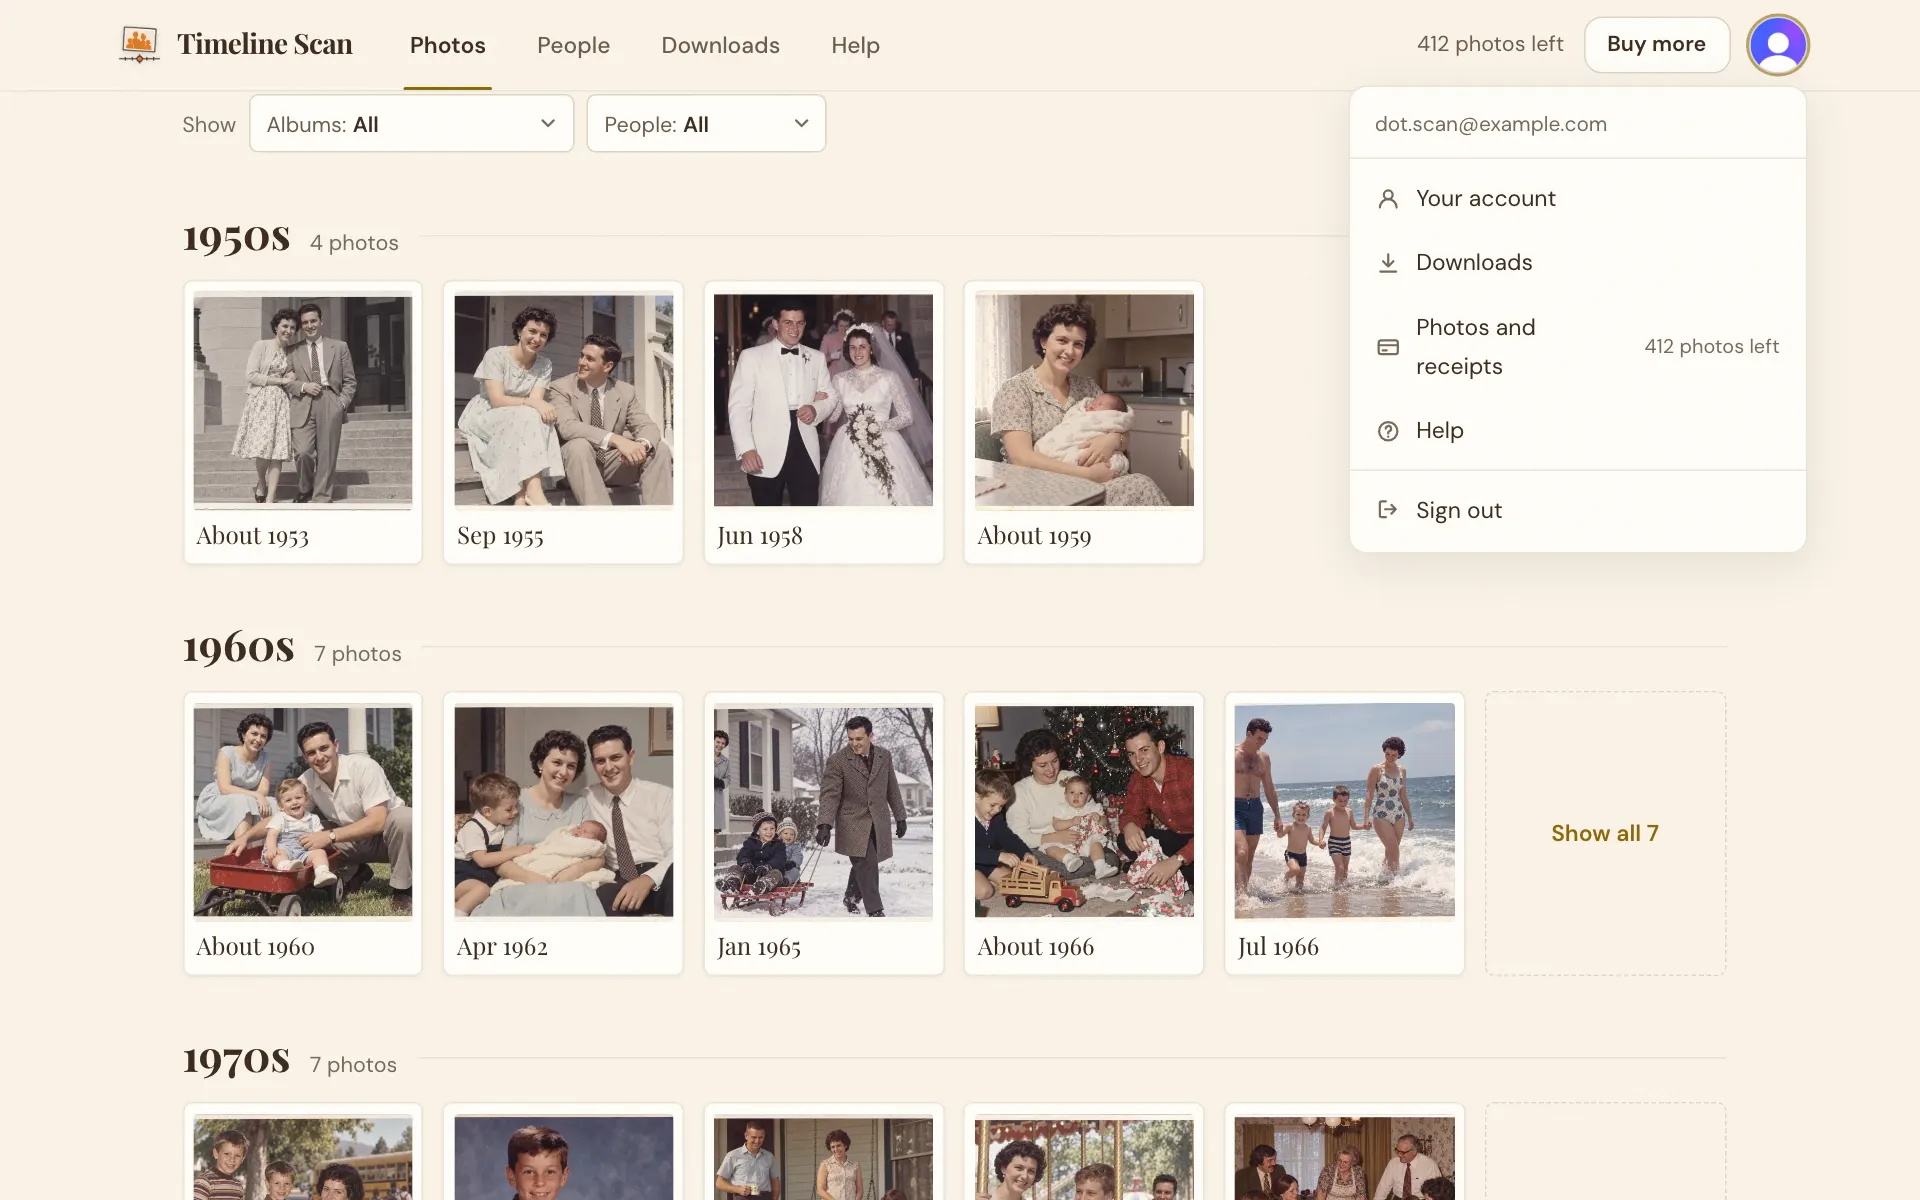Switch to the Photos tab
The image size is (1920, 1200).
pyautogui.click(x=447, y=45)
